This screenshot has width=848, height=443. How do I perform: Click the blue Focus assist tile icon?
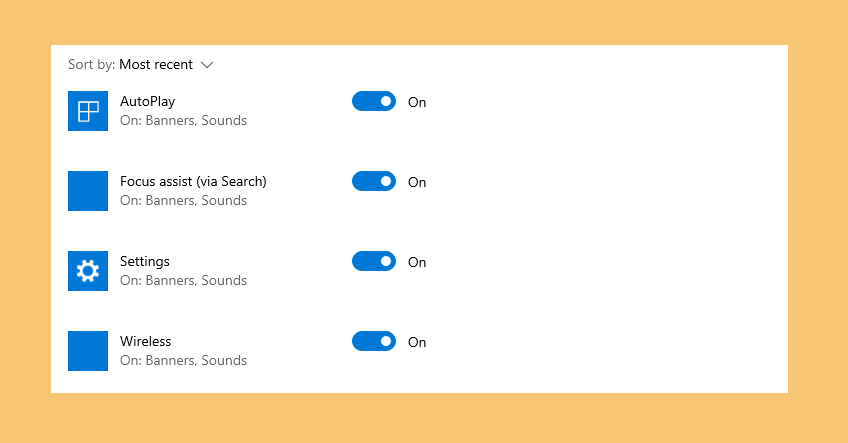pos(88,191)
